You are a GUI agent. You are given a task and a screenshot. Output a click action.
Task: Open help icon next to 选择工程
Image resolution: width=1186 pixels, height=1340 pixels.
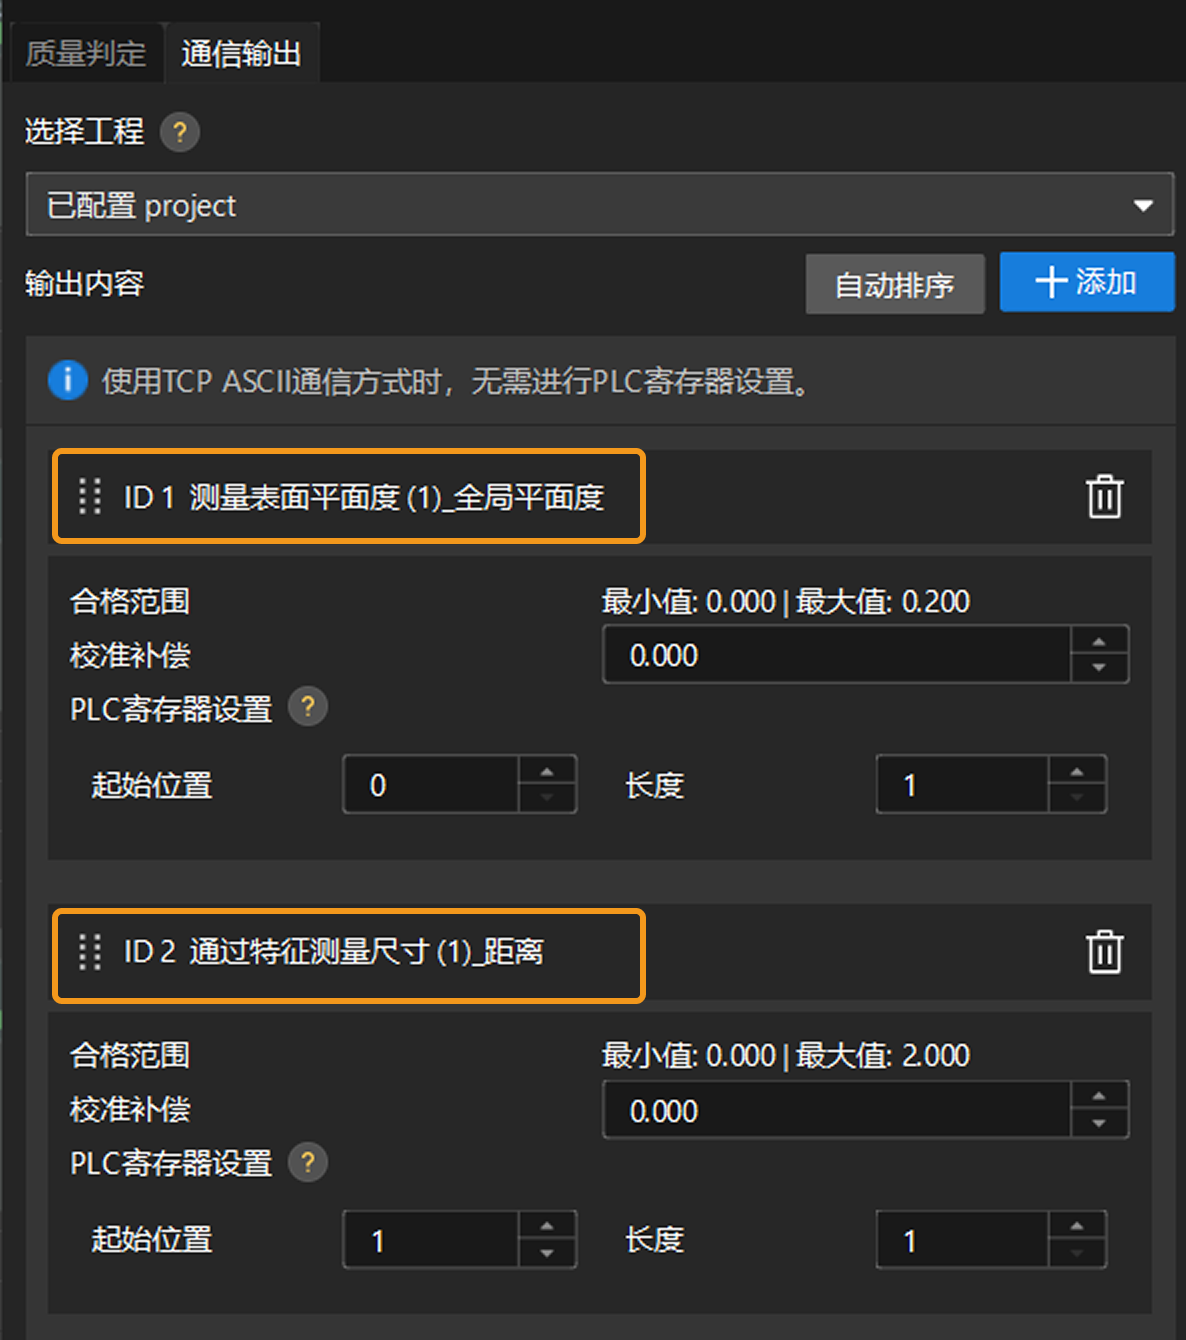[180, 132]
